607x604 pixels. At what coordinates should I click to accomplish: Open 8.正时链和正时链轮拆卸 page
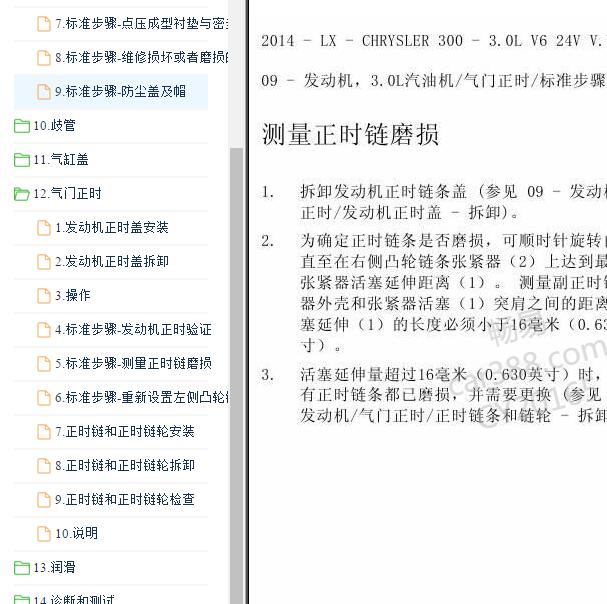(125, 466)
